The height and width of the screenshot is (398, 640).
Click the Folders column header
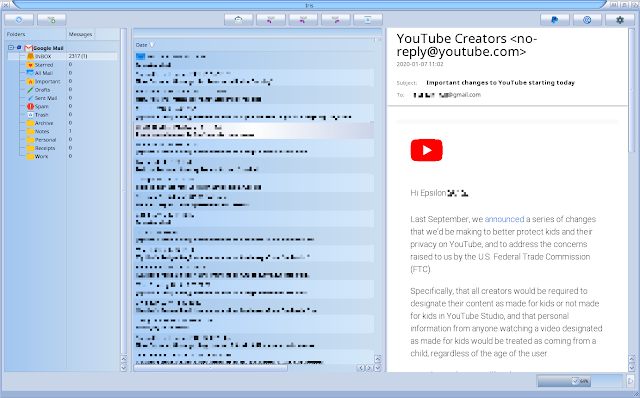(35, 34)
